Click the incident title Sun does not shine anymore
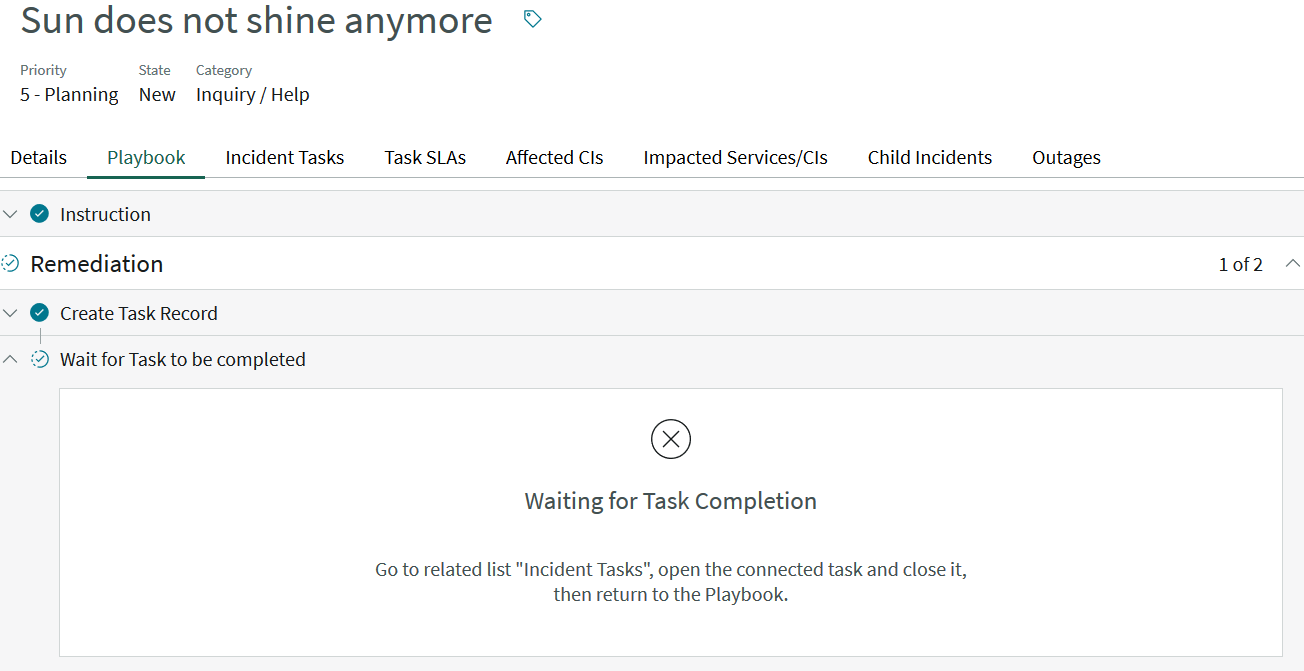Screen dimensions: 1304x671 [255, 20]
